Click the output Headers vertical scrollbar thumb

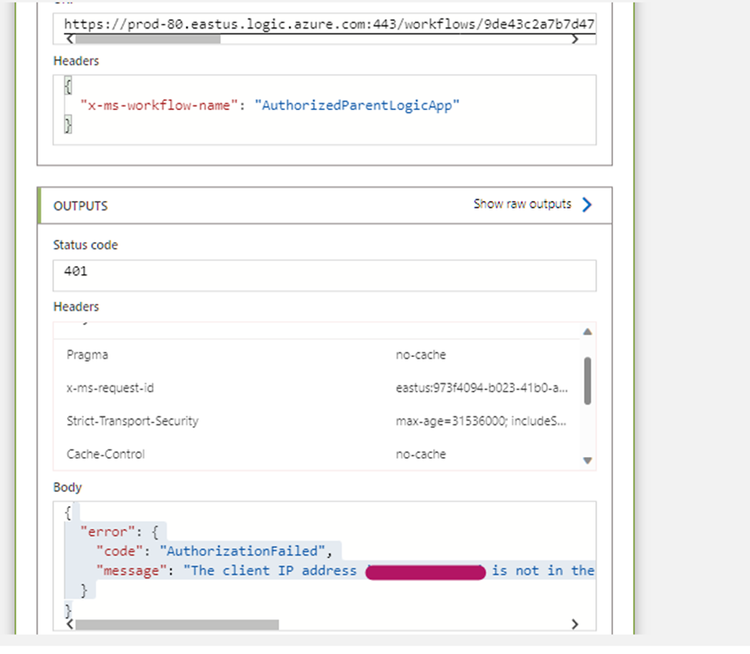[587, 380]
